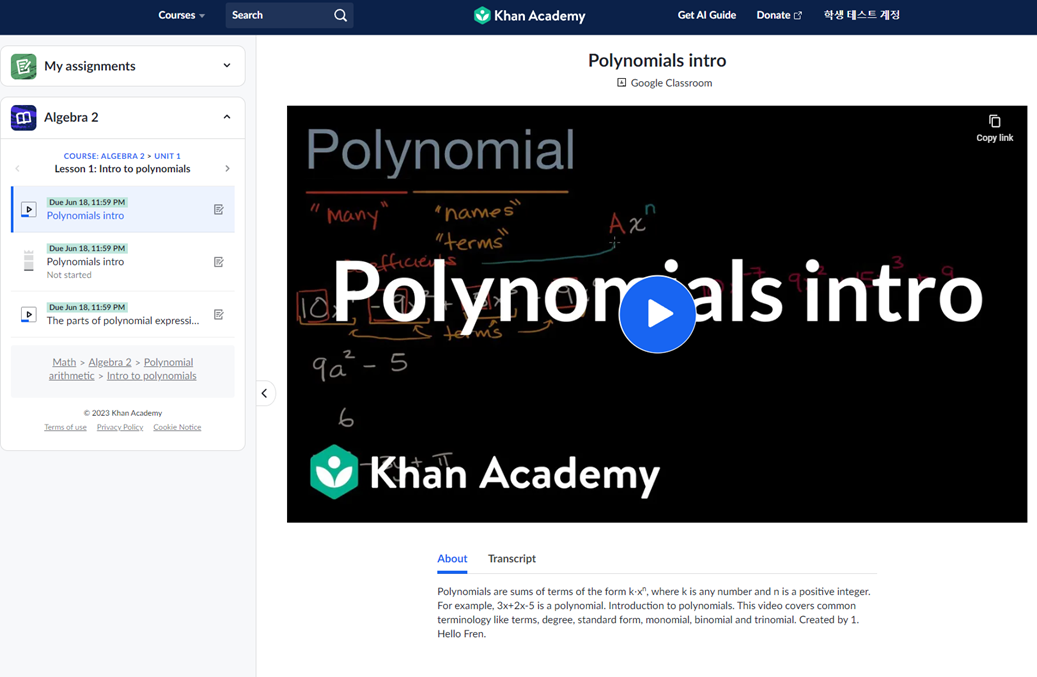
Task: Click the Copy link label on video
Action: (995, 138)
